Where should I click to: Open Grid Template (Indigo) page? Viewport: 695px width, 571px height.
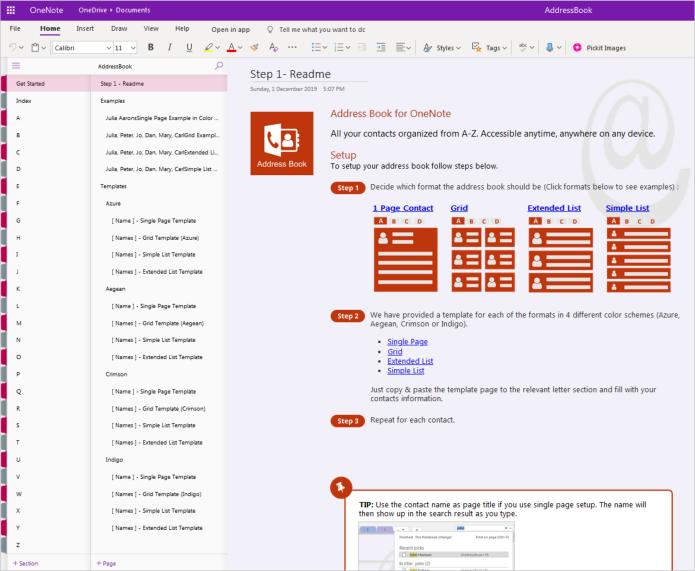pyautogui.click(x=160, y=494)
